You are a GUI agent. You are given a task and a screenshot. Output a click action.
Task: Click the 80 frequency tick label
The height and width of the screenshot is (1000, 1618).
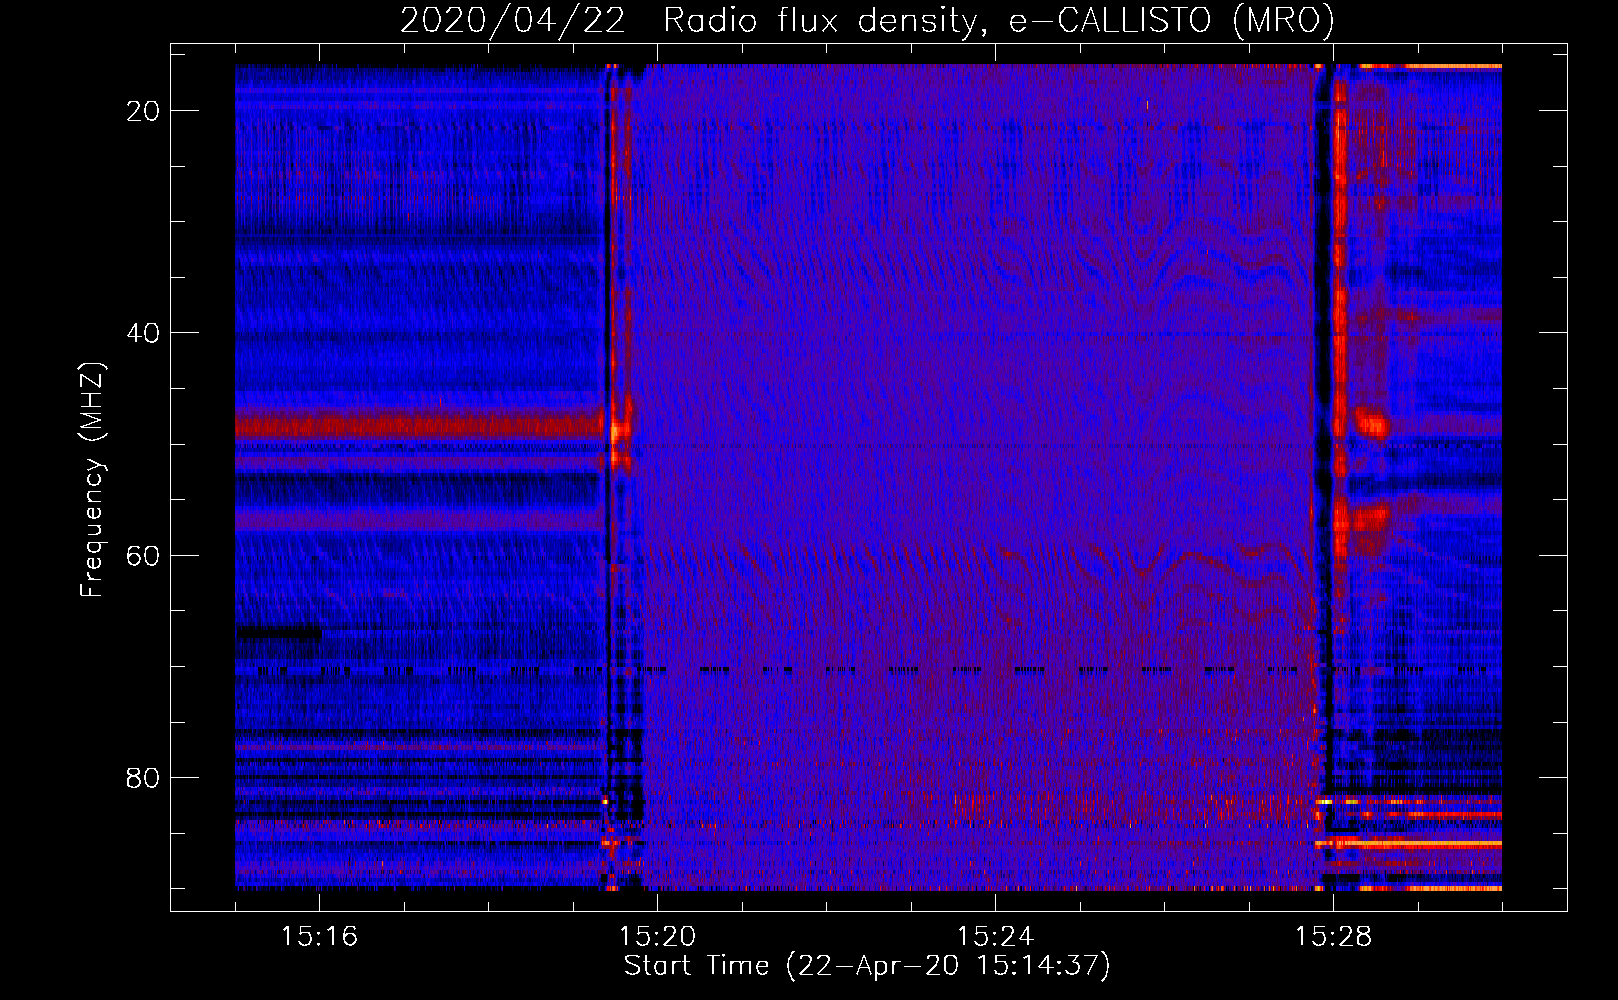coord(143,778)
